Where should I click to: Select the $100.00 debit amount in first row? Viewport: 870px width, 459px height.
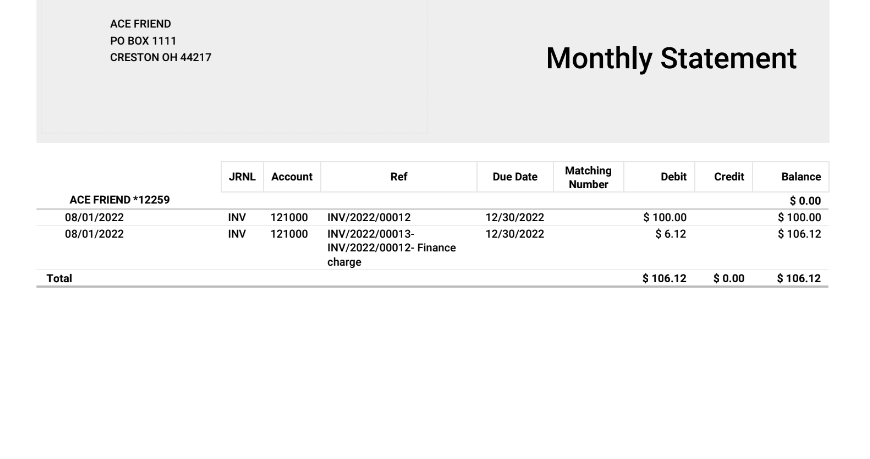pyautogui.click(x=664, y=217)
